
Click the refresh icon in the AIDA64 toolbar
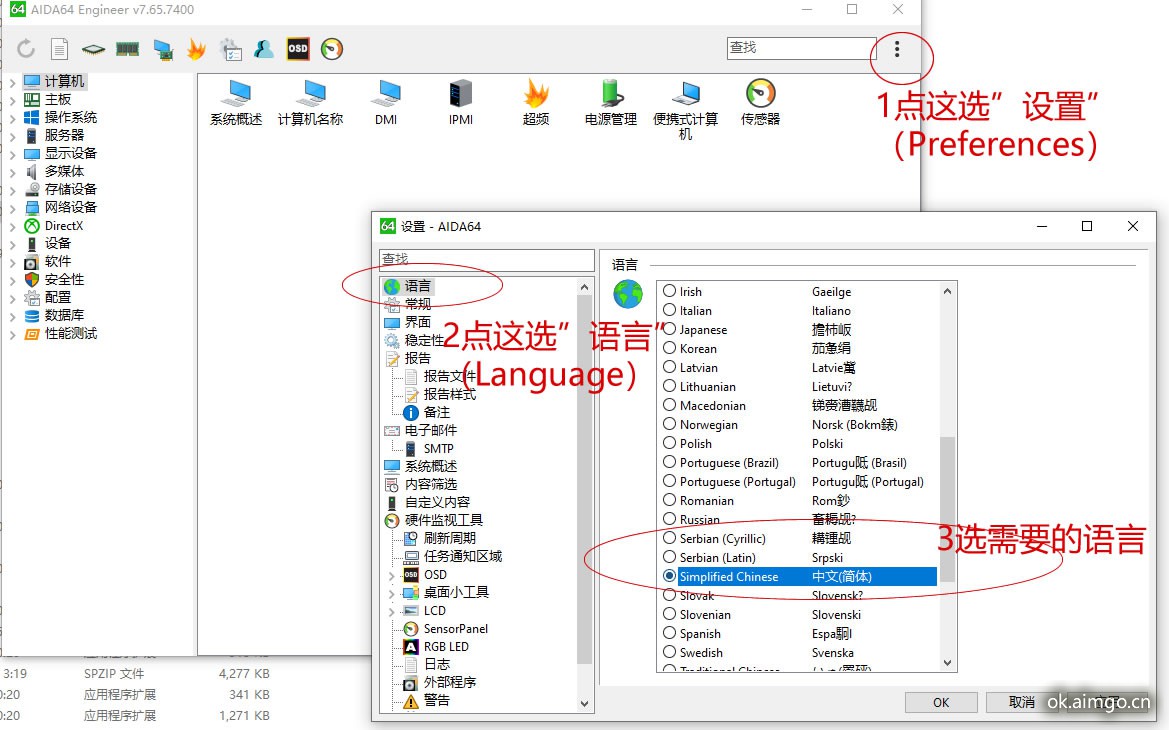pos(26,49)
